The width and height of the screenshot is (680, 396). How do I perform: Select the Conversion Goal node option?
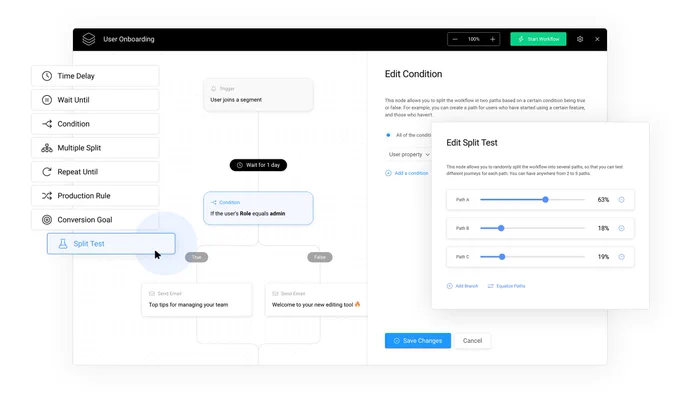(x=95, y=220)
